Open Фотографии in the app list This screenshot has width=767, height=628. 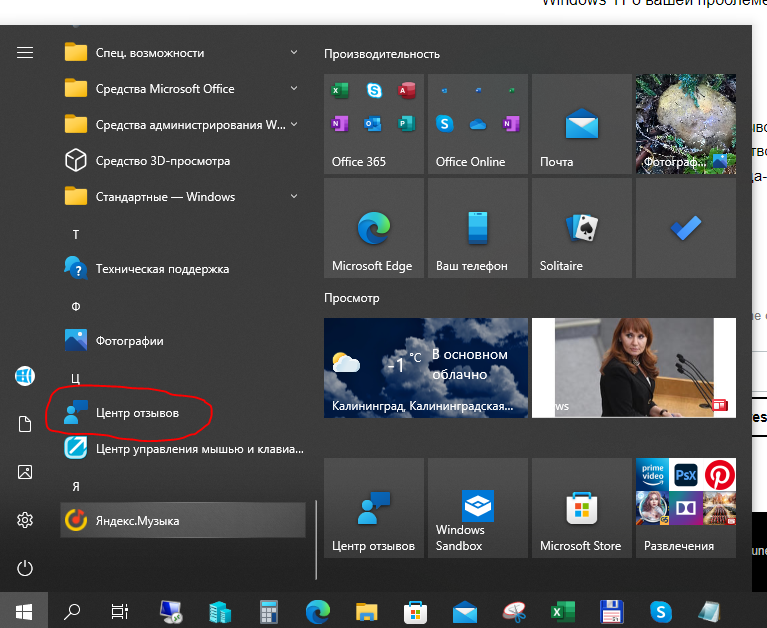click(x=183, y=340)
